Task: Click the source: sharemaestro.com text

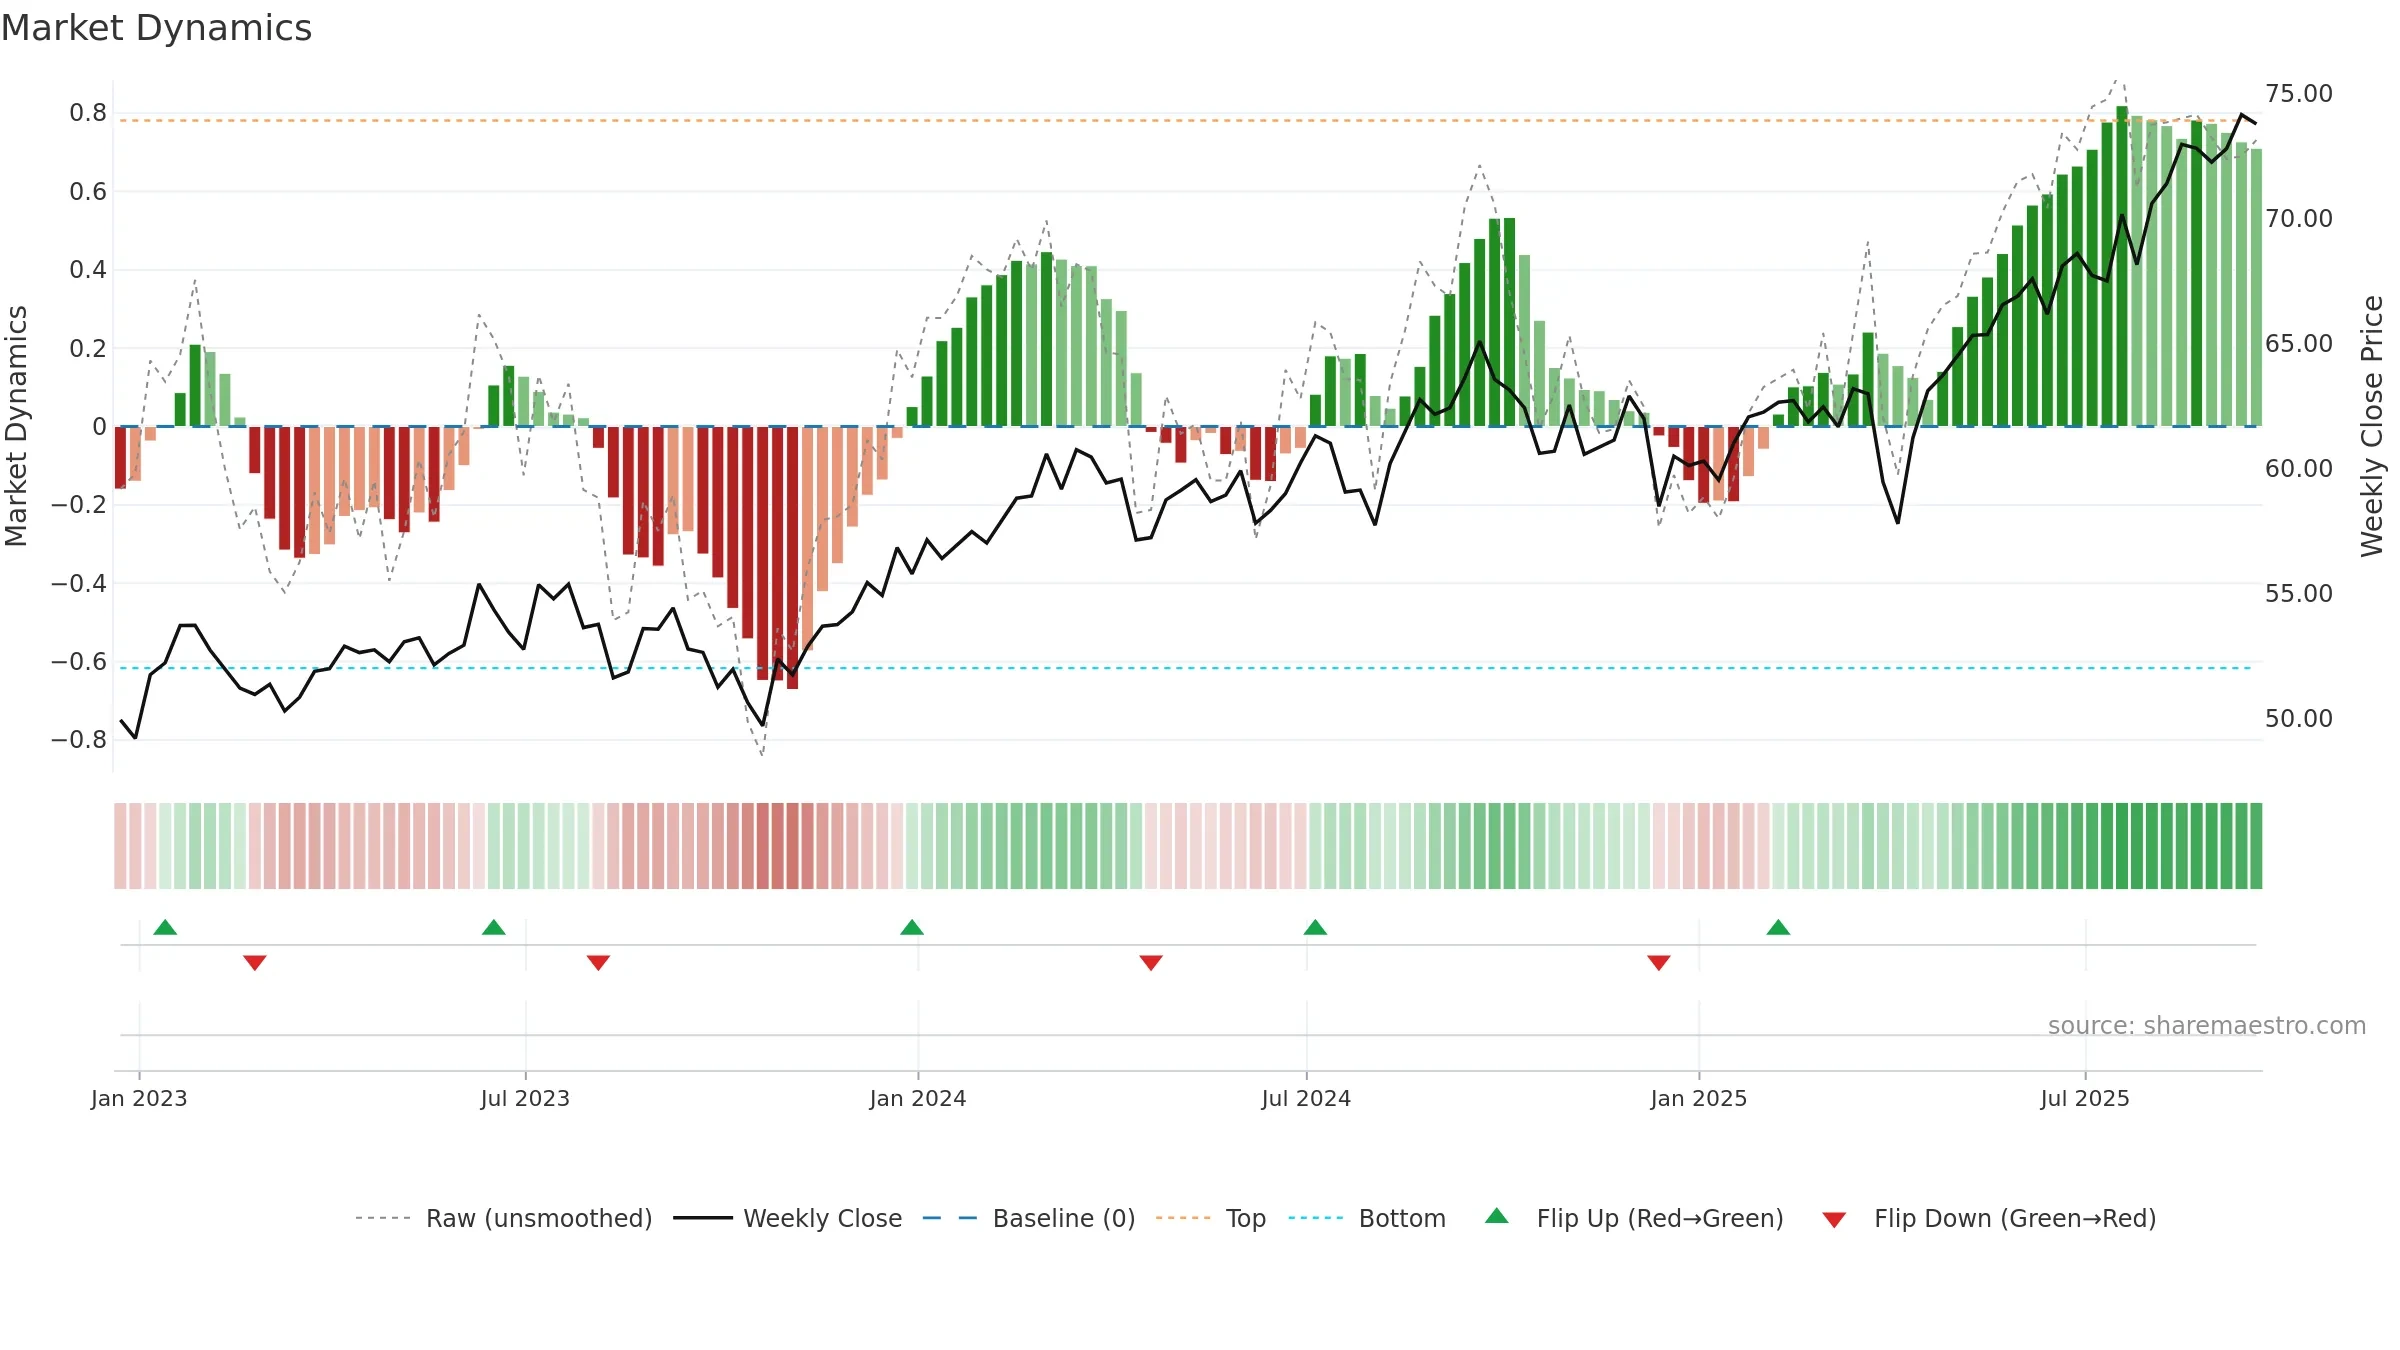Action: (x=2207, y=1025)
